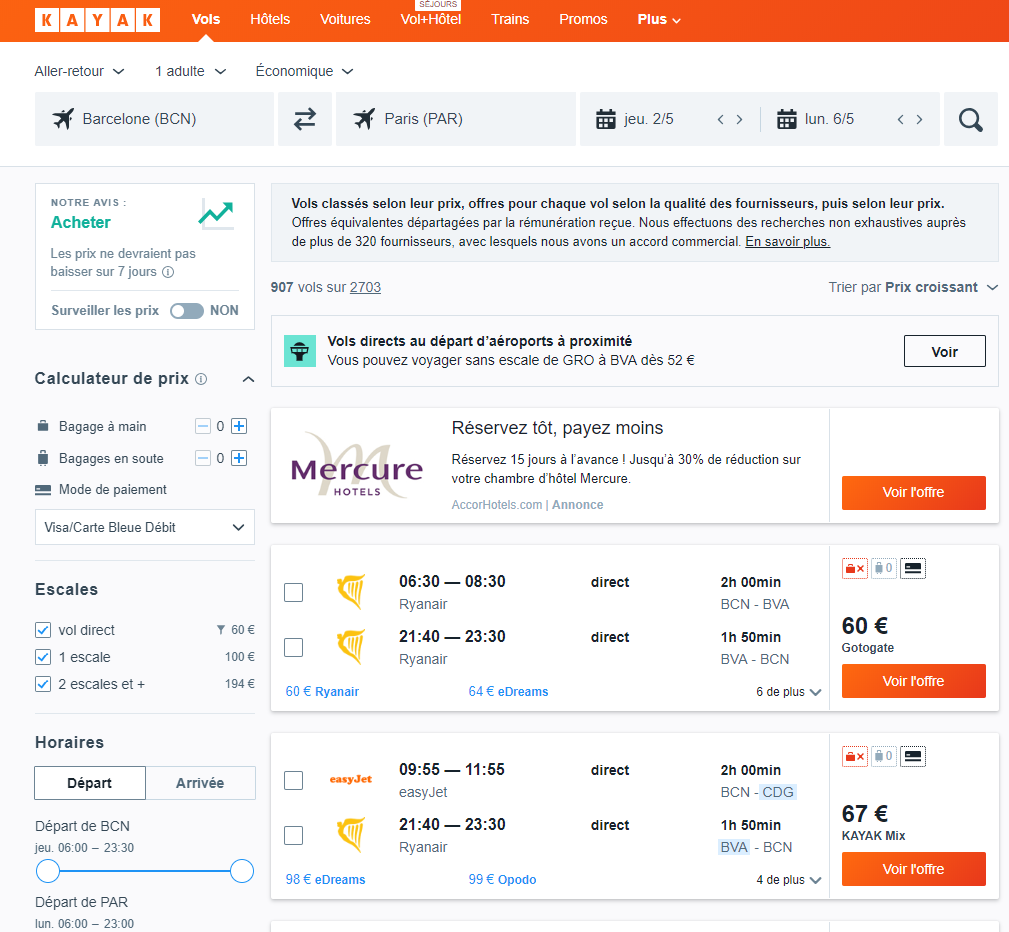
Task: Select the 09:55 easyJet flight checkbox
Action: coord(293,780)
